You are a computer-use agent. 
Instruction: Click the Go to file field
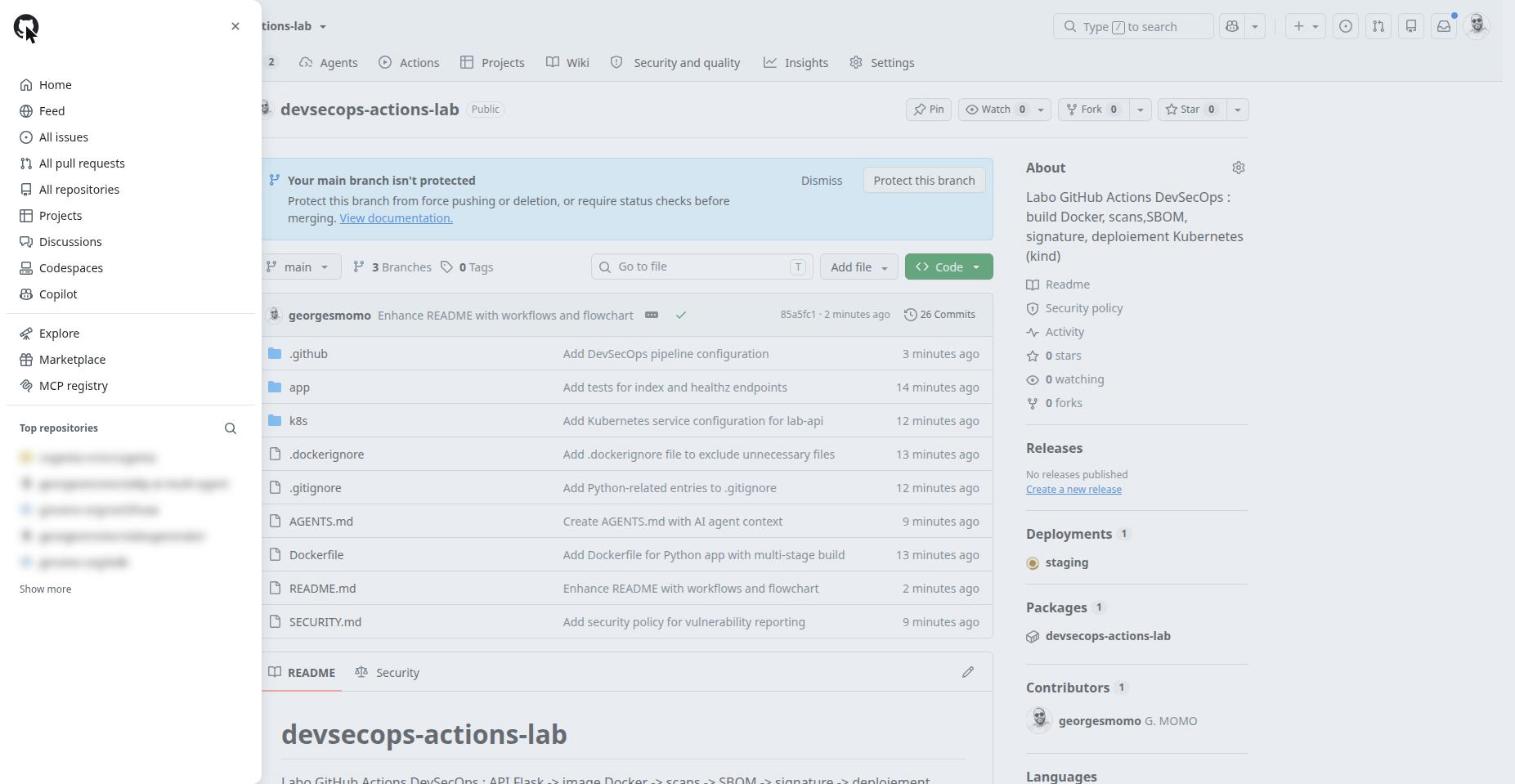[x=702, y=267]
